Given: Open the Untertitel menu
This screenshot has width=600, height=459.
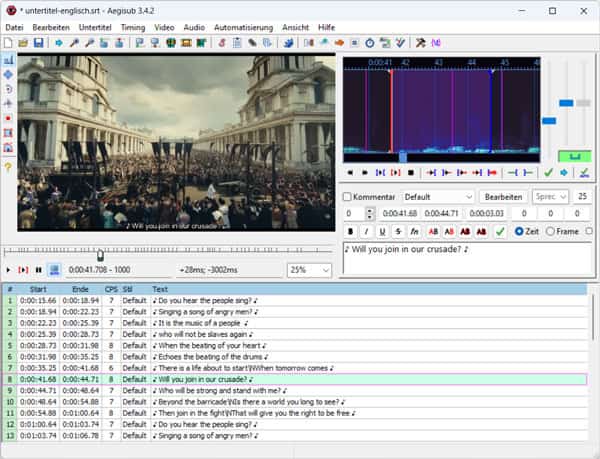Looking at the screenshot, I should 95,27.
